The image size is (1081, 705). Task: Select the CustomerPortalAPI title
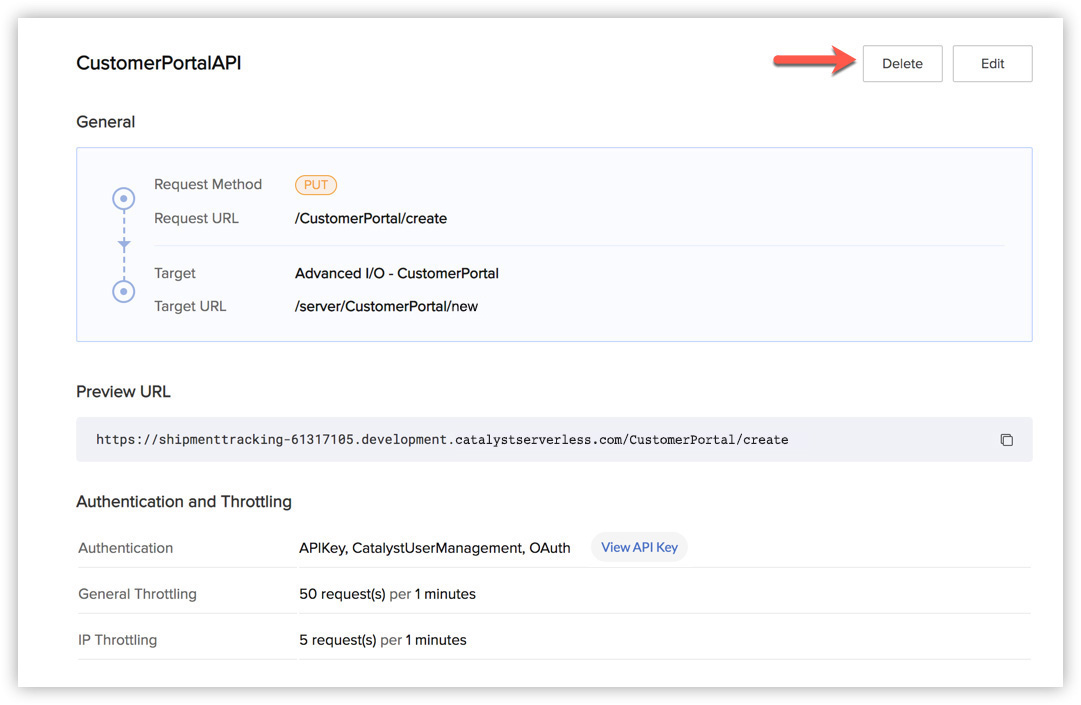pos(159,63)
